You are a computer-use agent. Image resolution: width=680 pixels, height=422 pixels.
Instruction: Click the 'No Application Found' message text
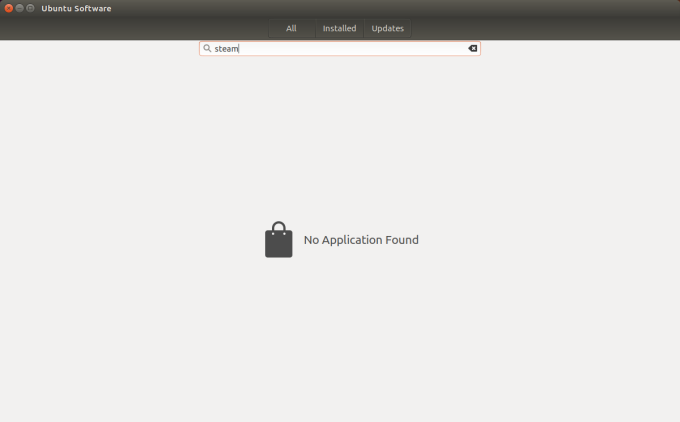click(361, 240)
